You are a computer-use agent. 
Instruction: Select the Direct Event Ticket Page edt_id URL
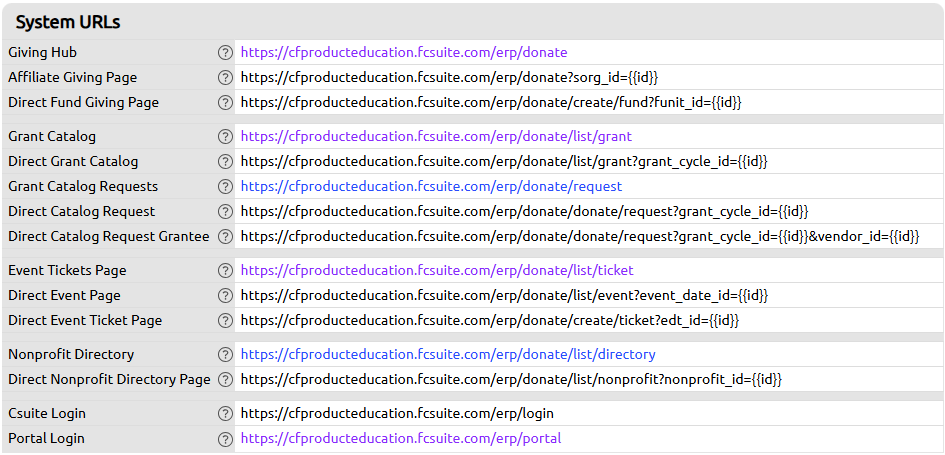(490, 321)
